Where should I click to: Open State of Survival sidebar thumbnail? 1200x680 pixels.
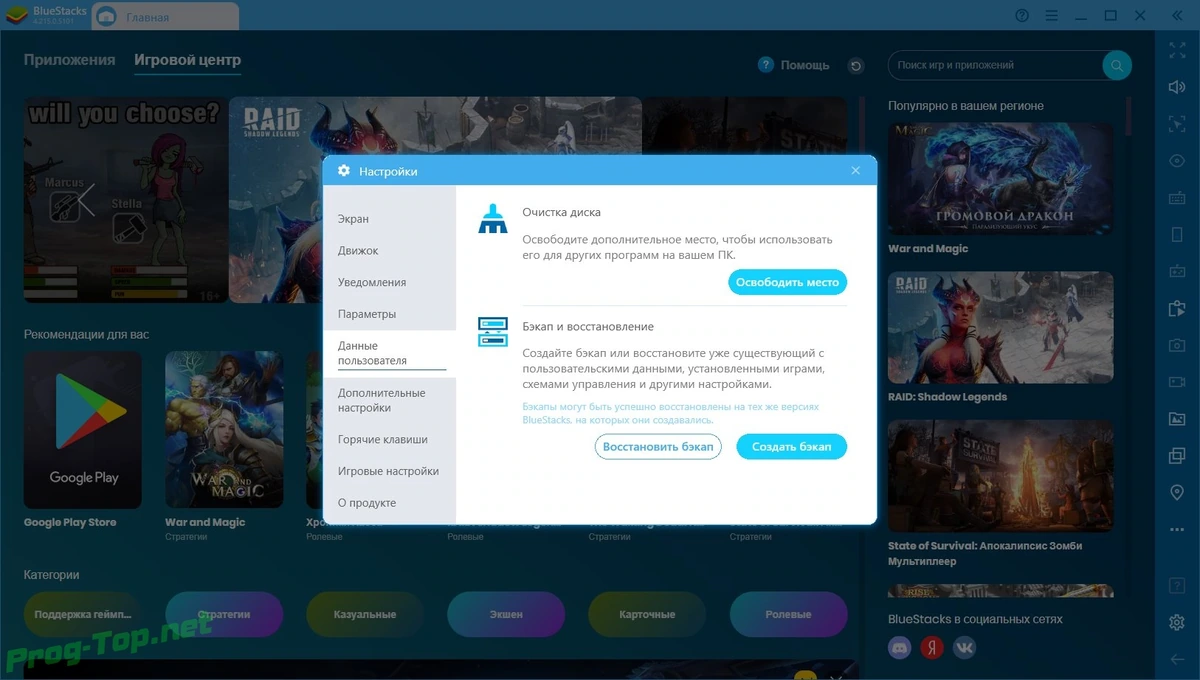[x=1000, y=477]
